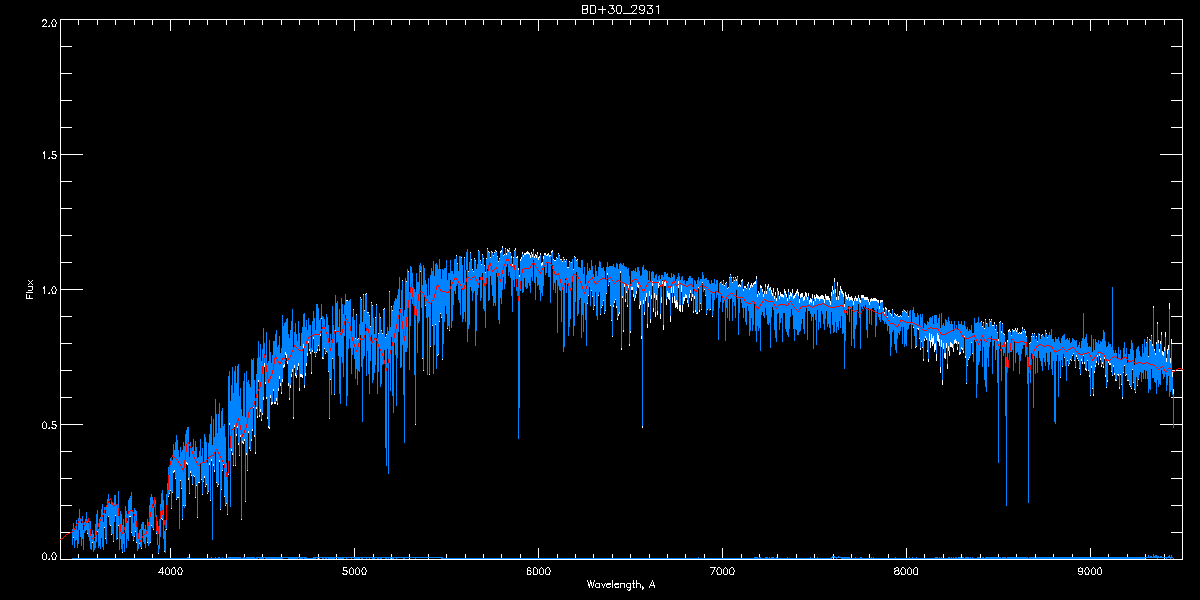This screenshot has height=600, width=1200.
Task: Click the 0.5 flux tick label
Action: click(x=47, y=424)
